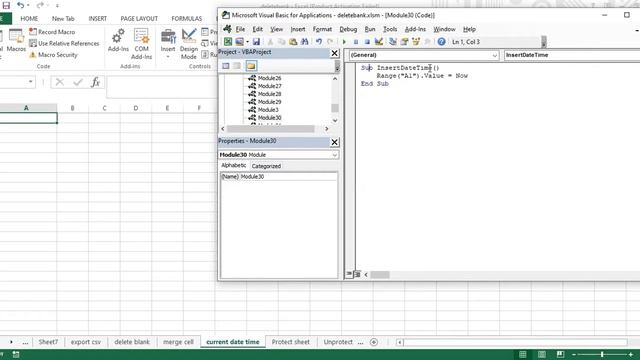This screenshot has height=360, width=640.
Task: Switch to Categorized properties tab
Action: coord(266,166)
